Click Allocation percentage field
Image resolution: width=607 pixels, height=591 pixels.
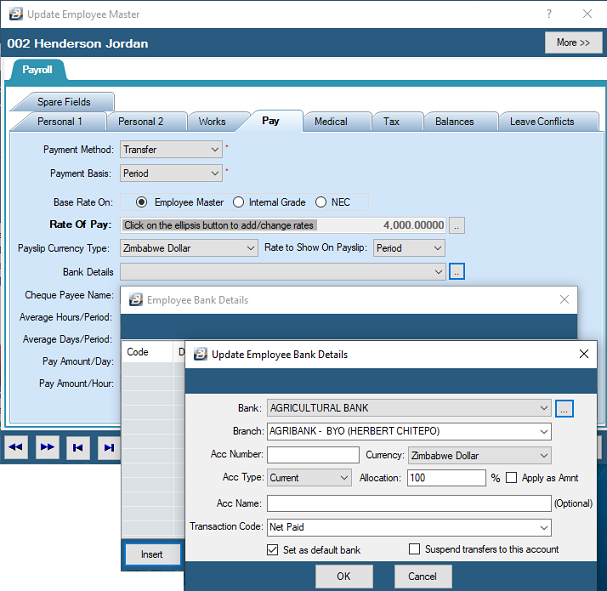446,478
